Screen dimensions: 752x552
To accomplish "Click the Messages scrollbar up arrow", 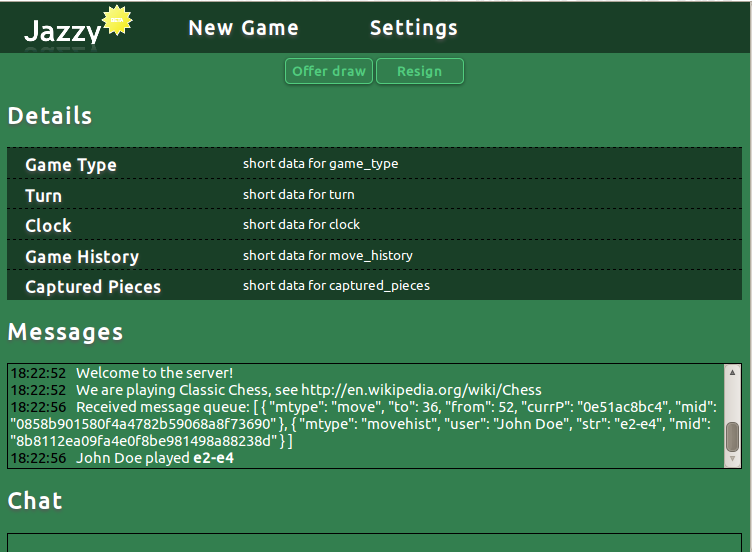I will (x=733, y=372).
